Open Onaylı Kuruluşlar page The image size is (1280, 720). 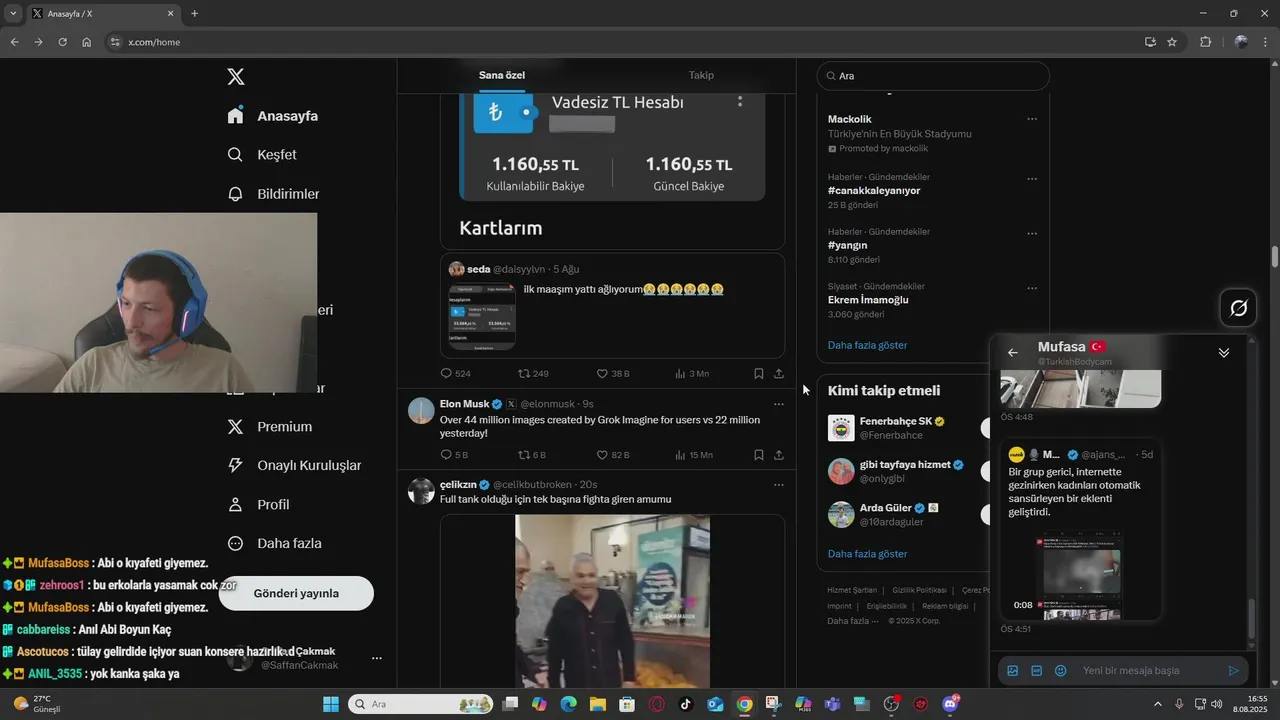tap(294, 466)
